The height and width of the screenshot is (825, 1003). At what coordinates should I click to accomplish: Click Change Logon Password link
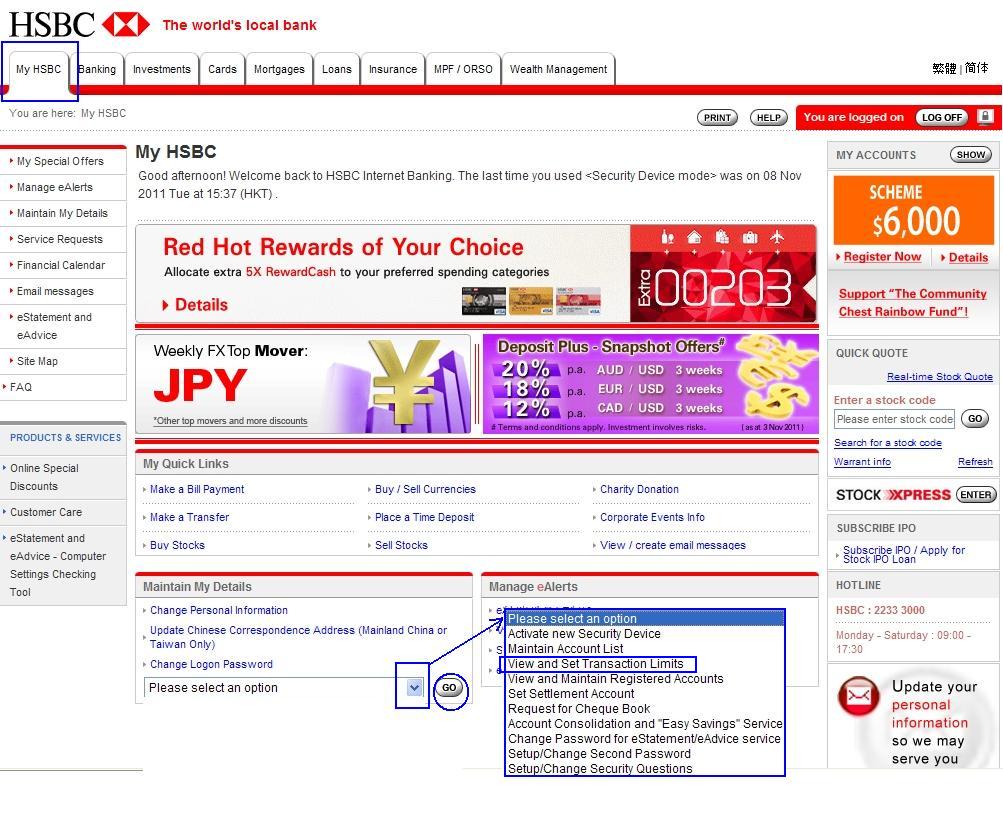(x=211, y=664)
